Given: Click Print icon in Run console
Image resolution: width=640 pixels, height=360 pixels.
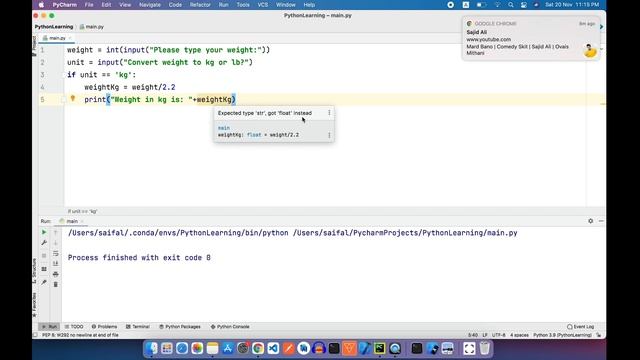Looking at the screenshot, I should pyautogui.click(x=56, y=274).
